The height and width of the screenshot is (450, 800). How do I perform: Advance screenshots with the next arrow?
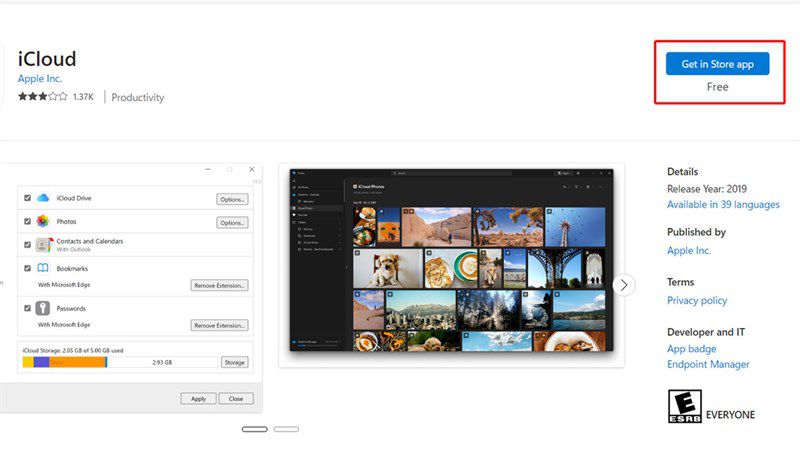[623, 285]
